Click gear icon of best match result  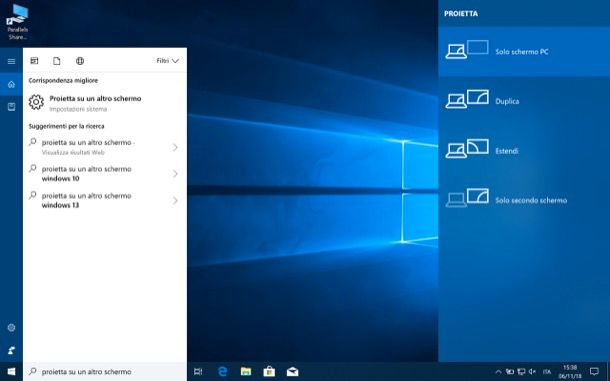pyautogui.click(x=36, y=102)
